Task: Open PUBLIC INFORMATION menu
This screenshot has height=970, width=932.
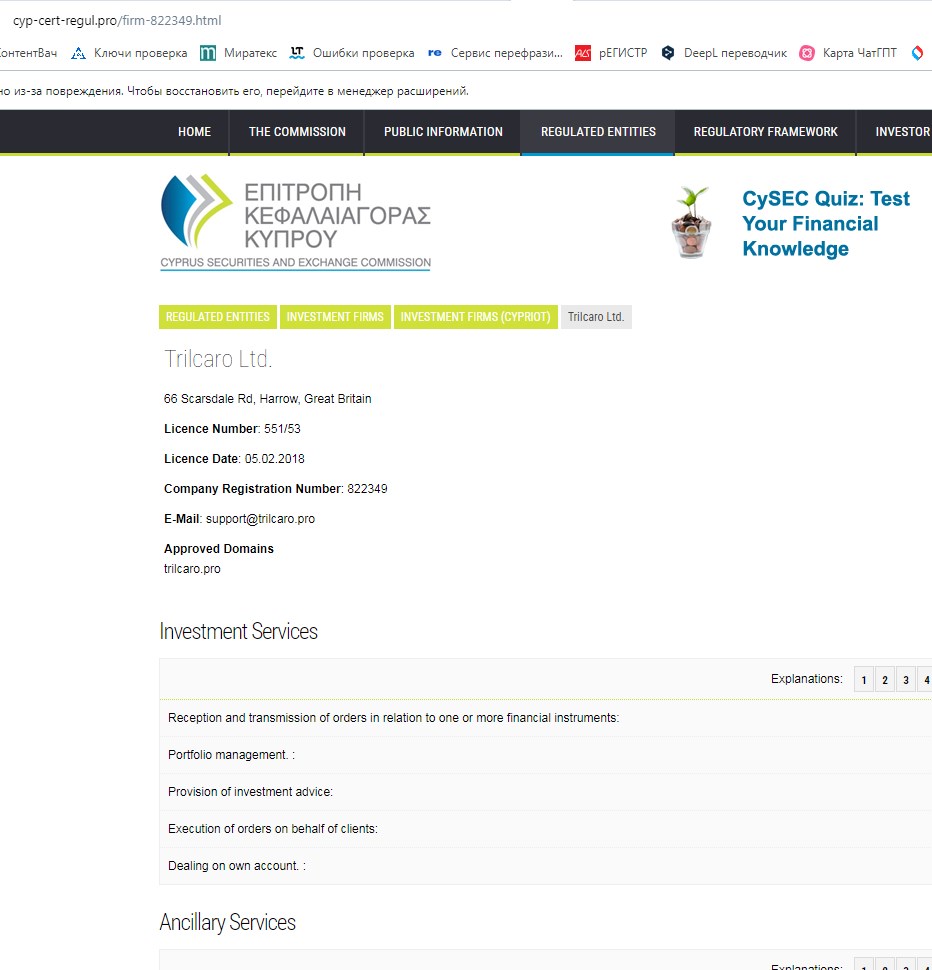Action: tap(443, 132)
